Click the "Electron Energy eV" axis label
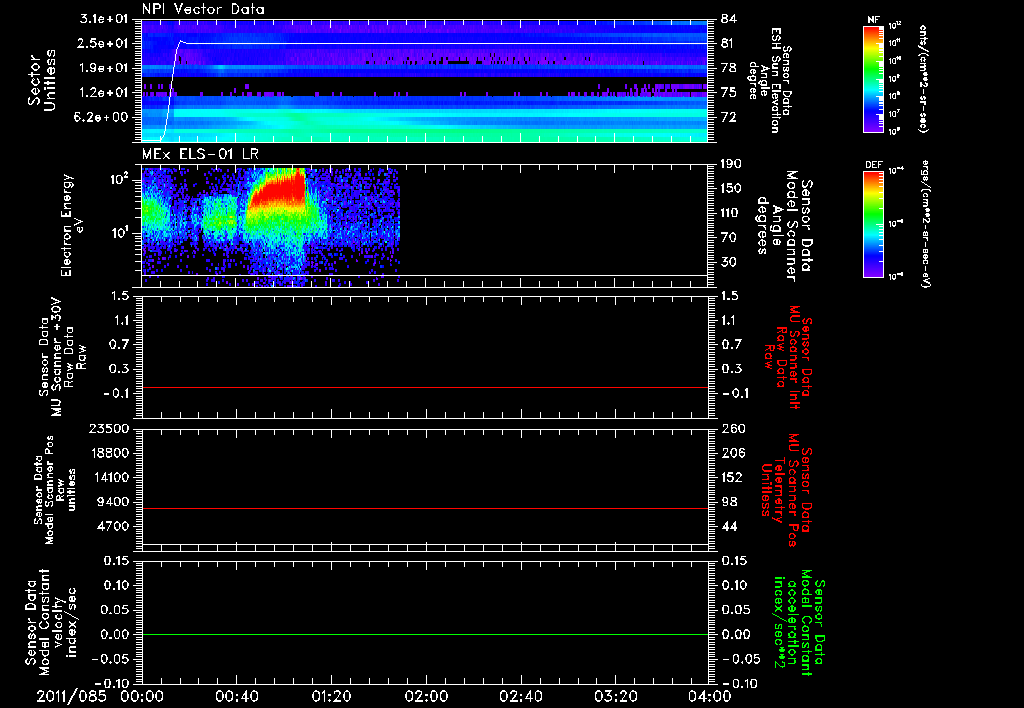Screen dimensions: 1024x708 (x=72, y=225)
